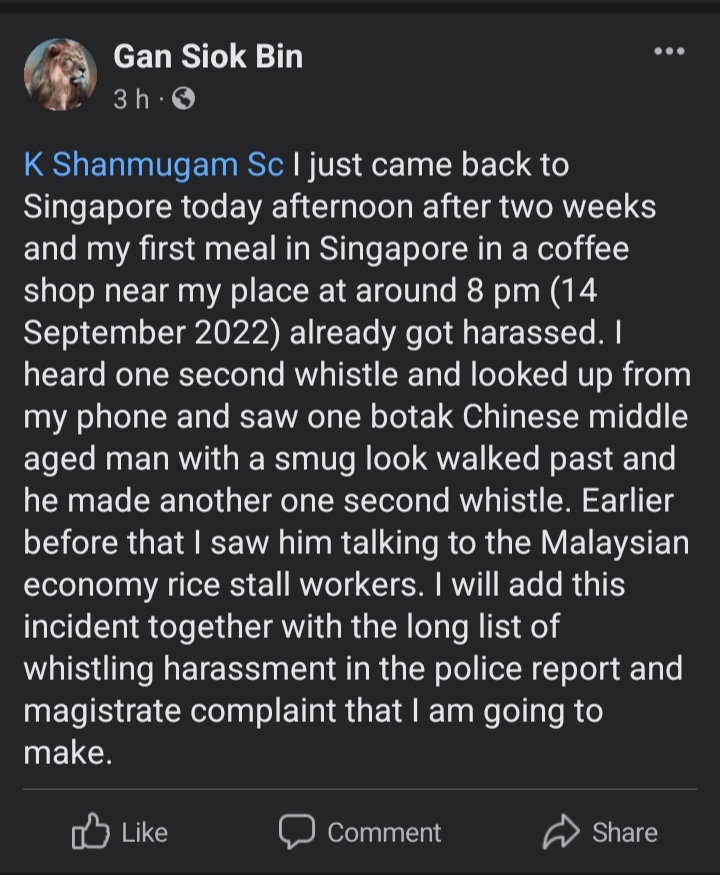Tap the '3 h' post timestamp

pos(130,99)
